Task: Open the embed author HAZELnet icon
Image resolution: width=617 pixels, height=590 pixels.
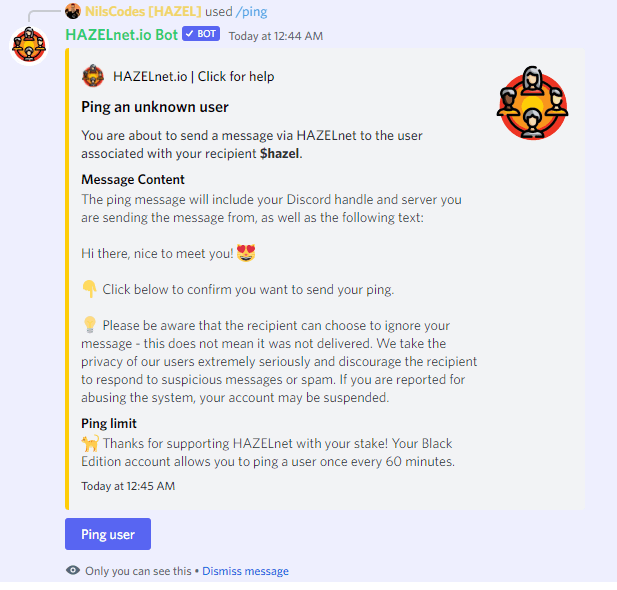Action: point(93,76)
